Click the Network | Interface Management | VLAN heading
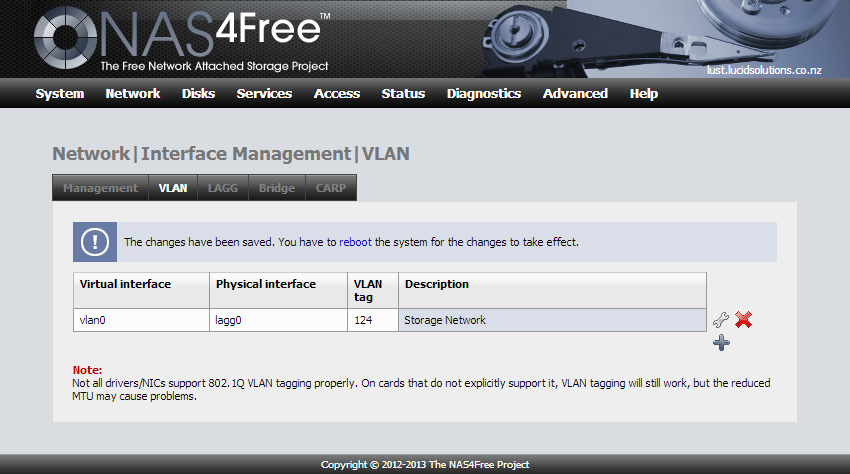The height and width of the screenshot is (474, 850). click(x=231, y=153)
